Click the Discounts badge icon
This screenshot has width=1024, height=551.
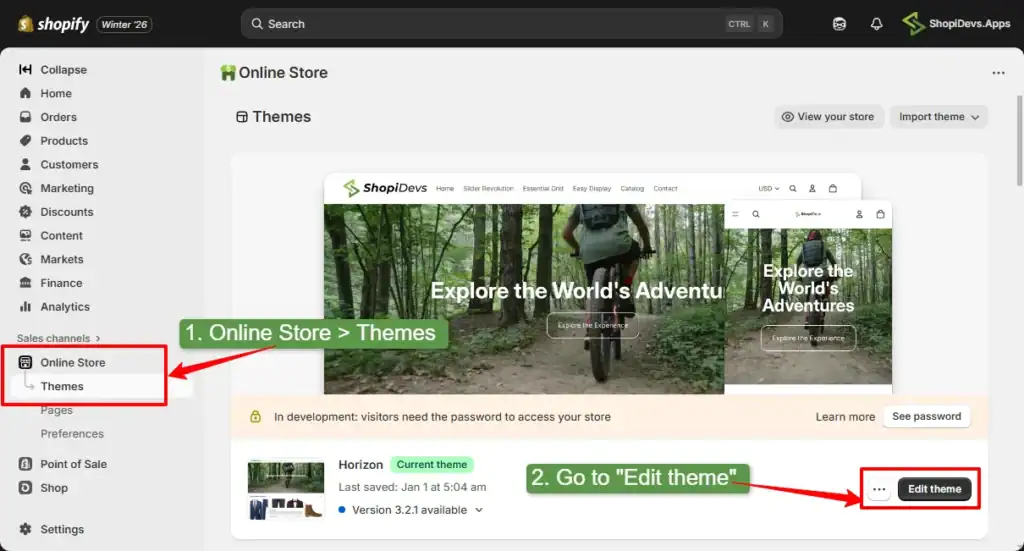pos(25,212)
